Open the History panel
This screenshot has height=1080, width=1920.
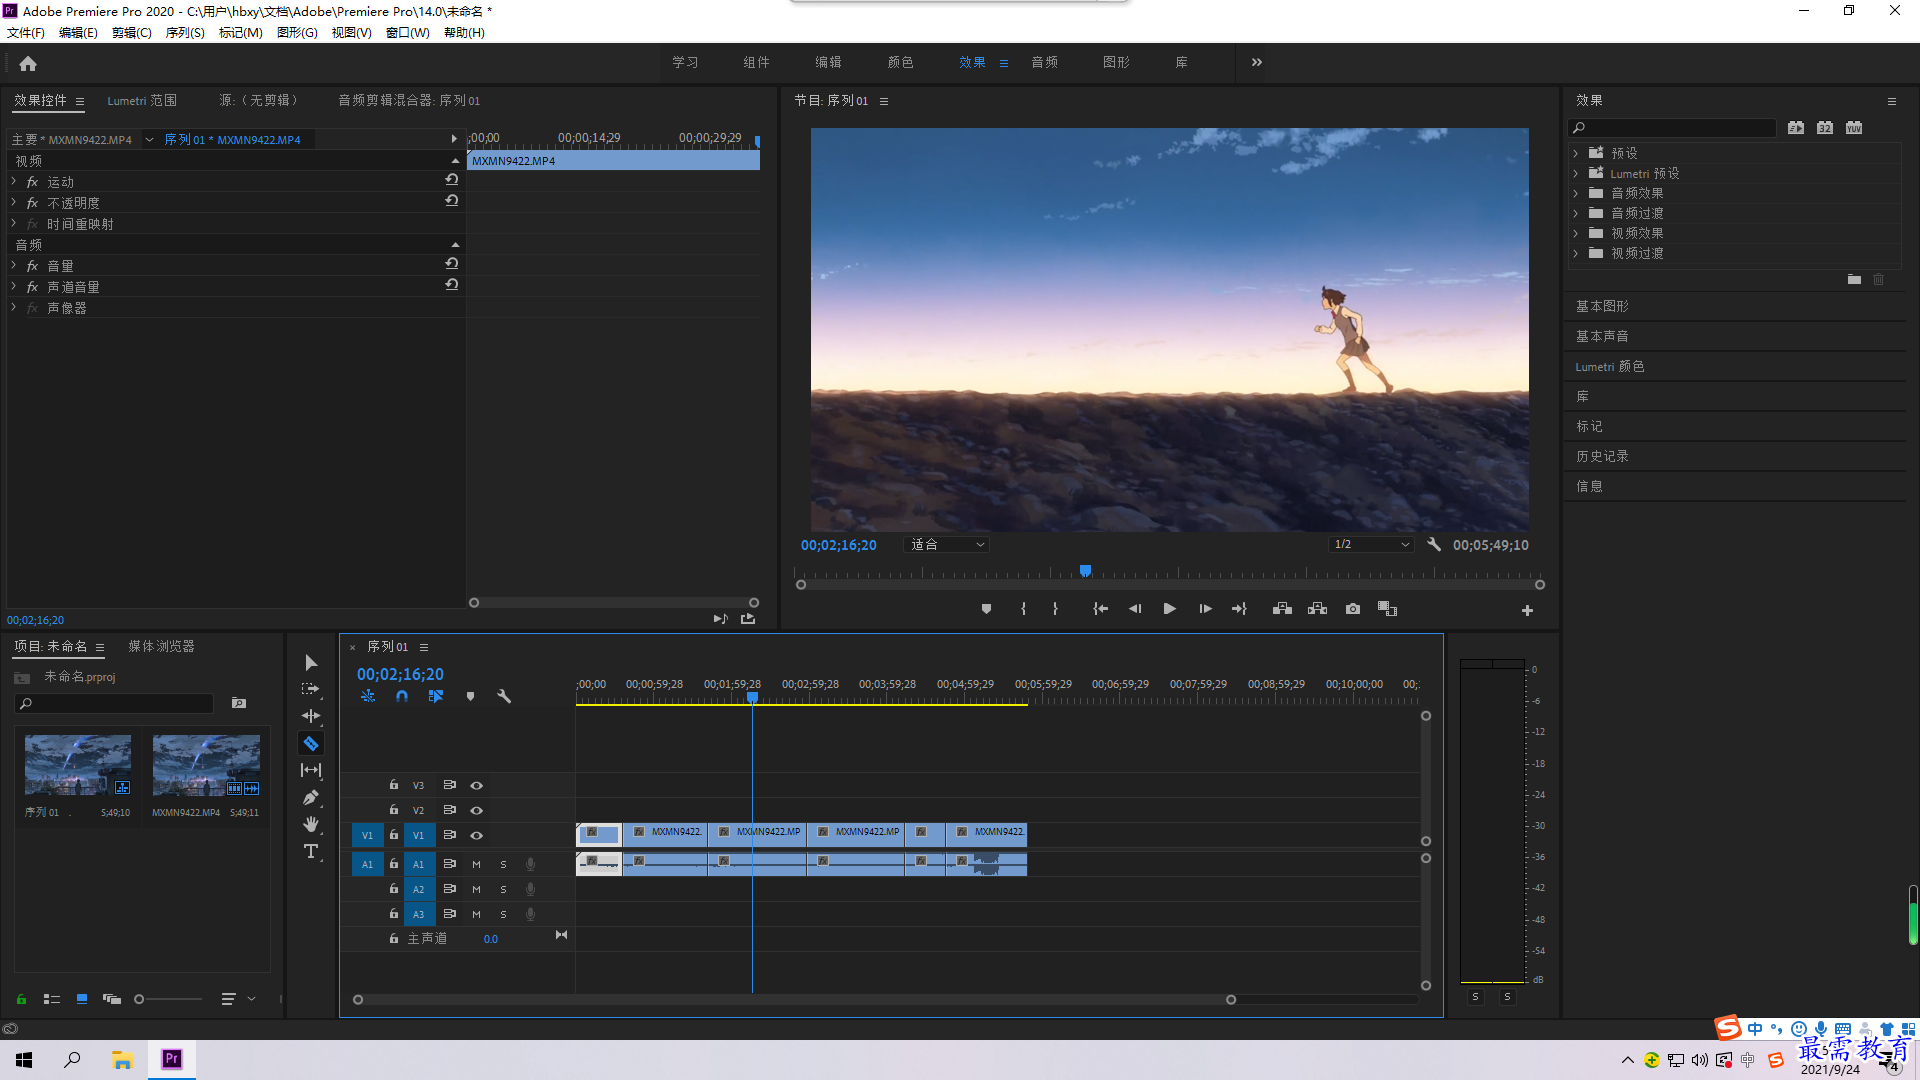[x=1602, y=456]
